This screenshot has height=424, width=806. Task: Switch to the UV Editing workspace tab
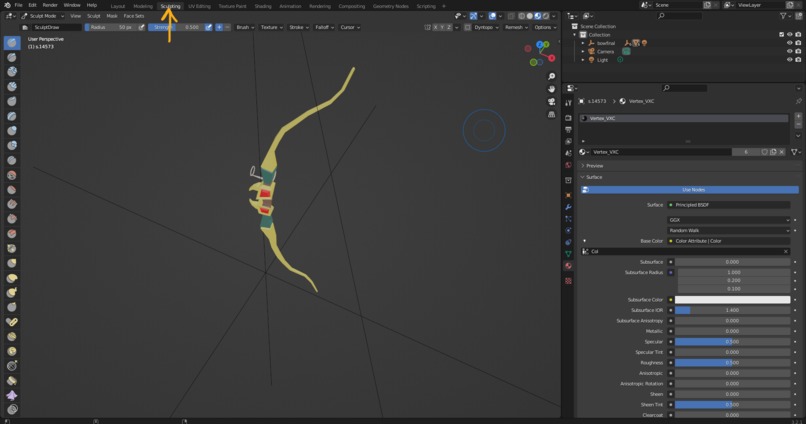(x=199, y=6)
